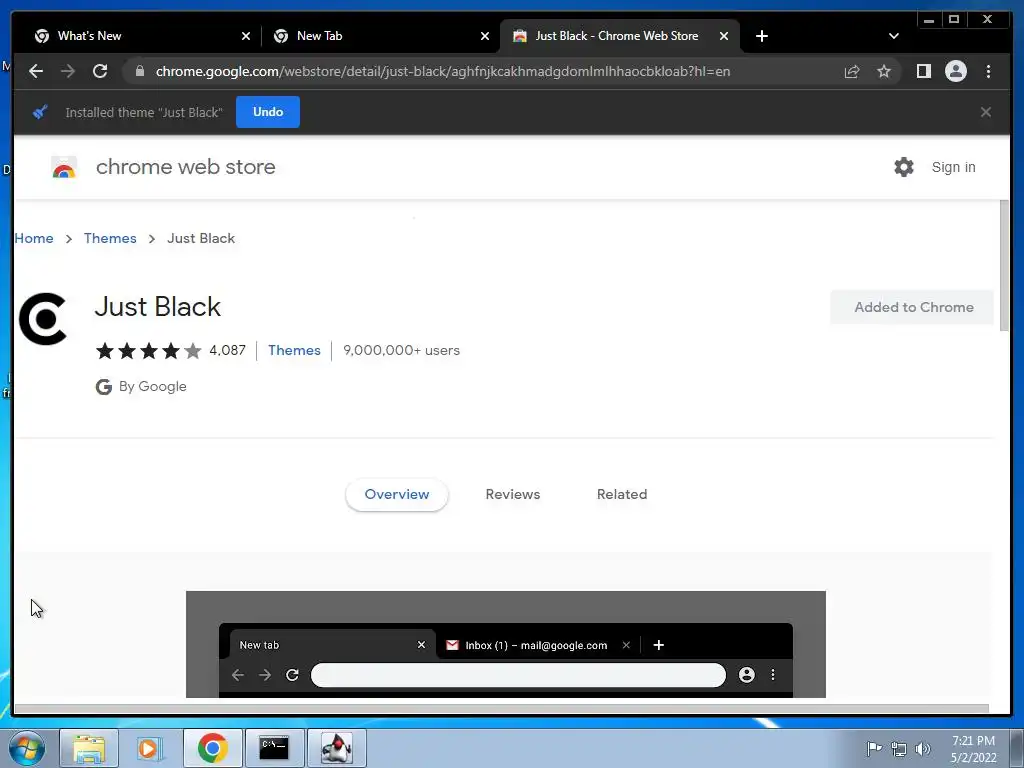Screen dimensions: 1024x768
Task: Click the Just Black breadcrumb text
Action: [x=200, y=238]
